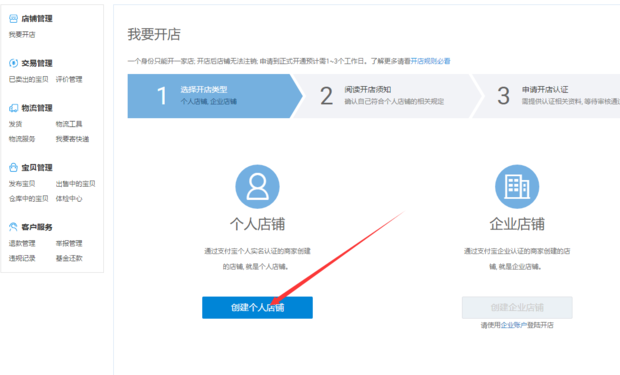Open 体检中心 link
Image resolution: width=620 pixels, height=375 pixels.
pos(69,199)
